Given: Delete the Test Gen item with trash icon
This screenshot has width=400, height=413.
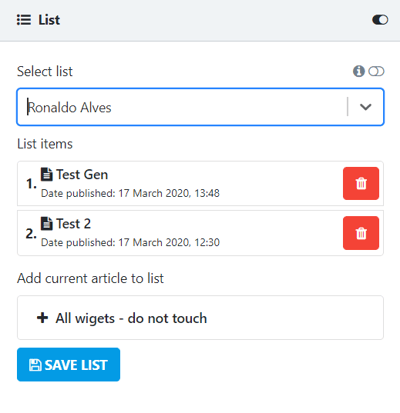Looking at the screenshot, I should point(361,183).
